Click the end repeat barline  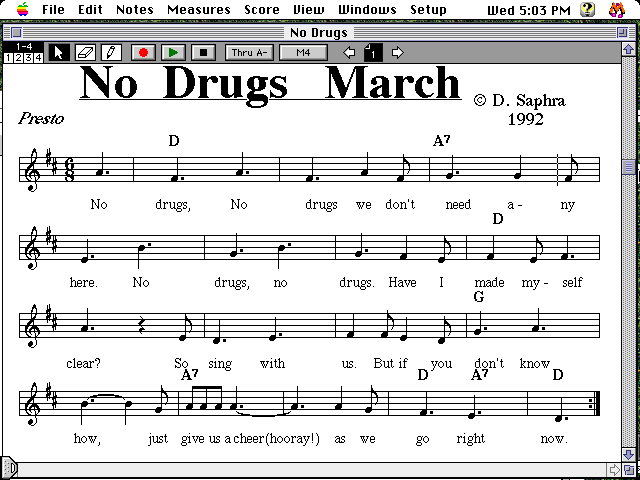(x=596, y=404)
